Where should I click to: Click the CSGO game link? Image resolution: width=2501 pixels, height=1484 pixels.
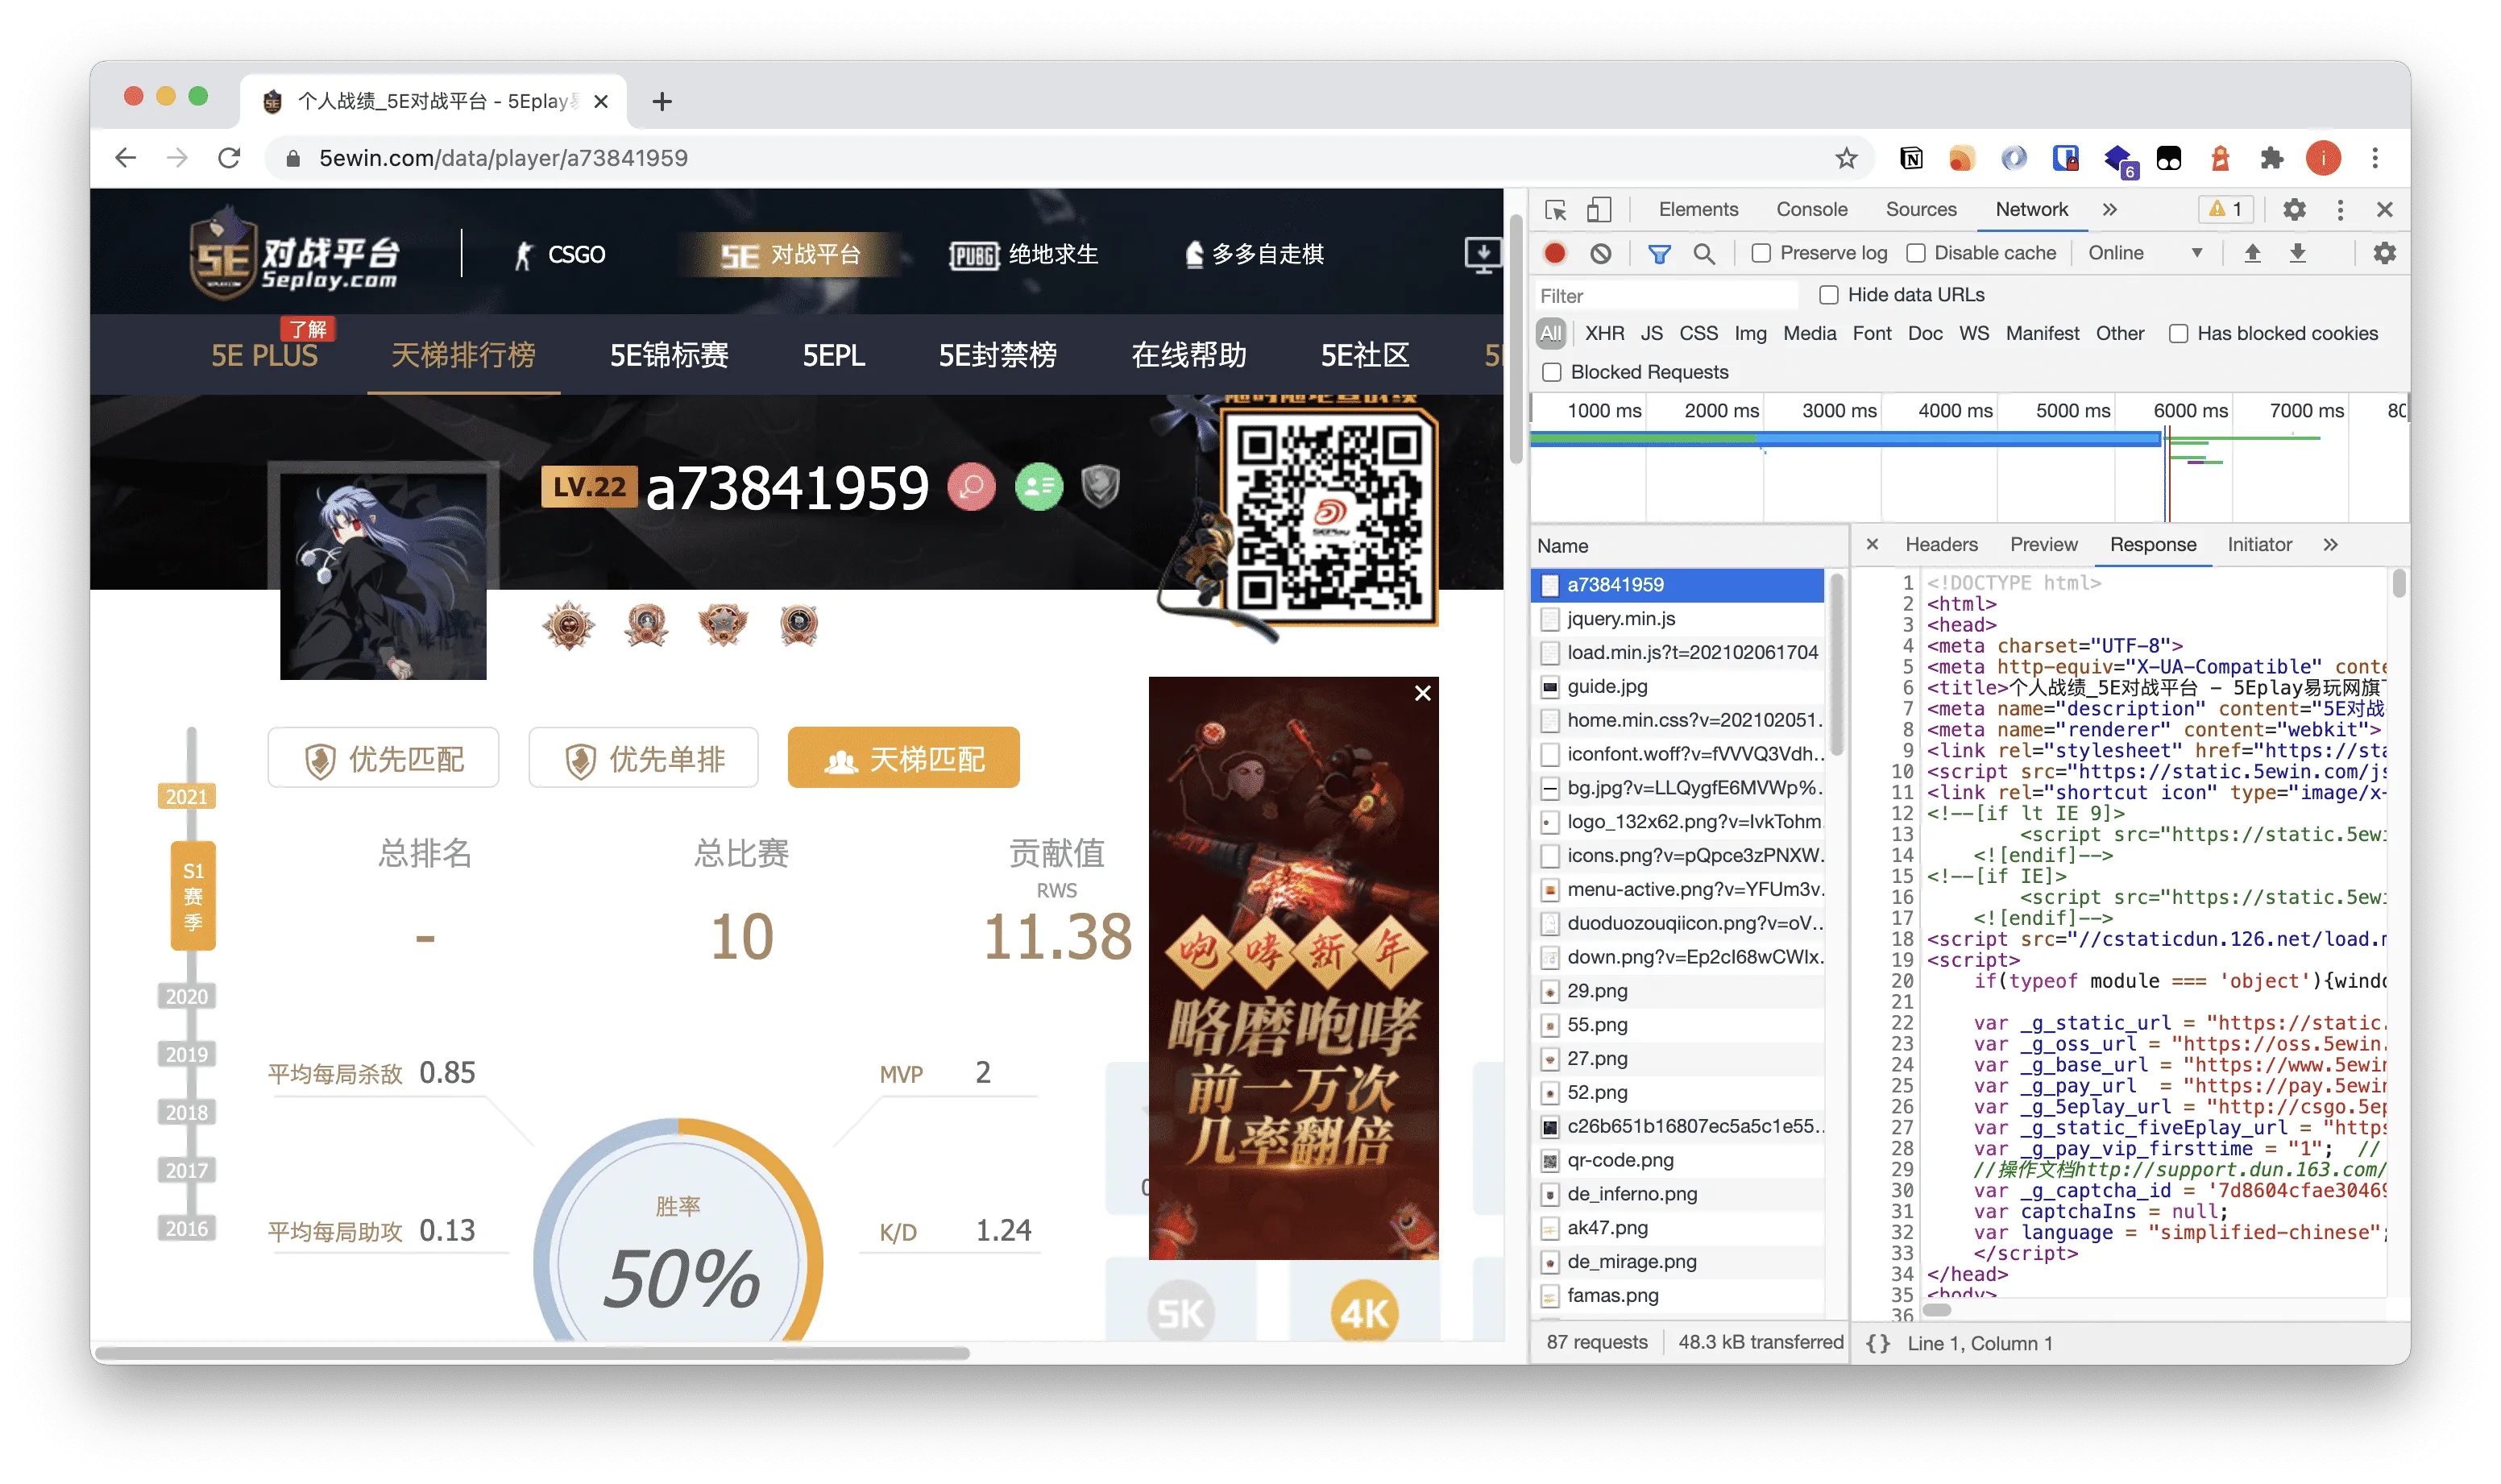[559, 255]
